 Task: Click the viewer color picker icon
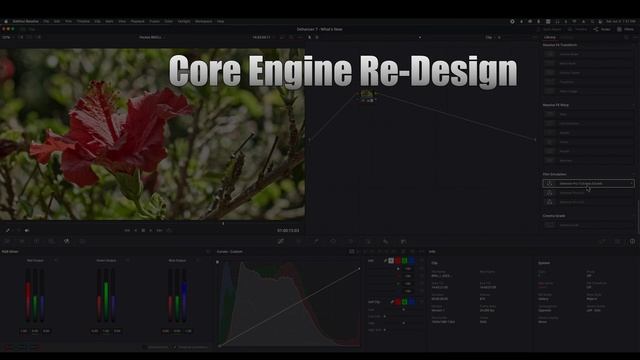click(x=8, y=231)
